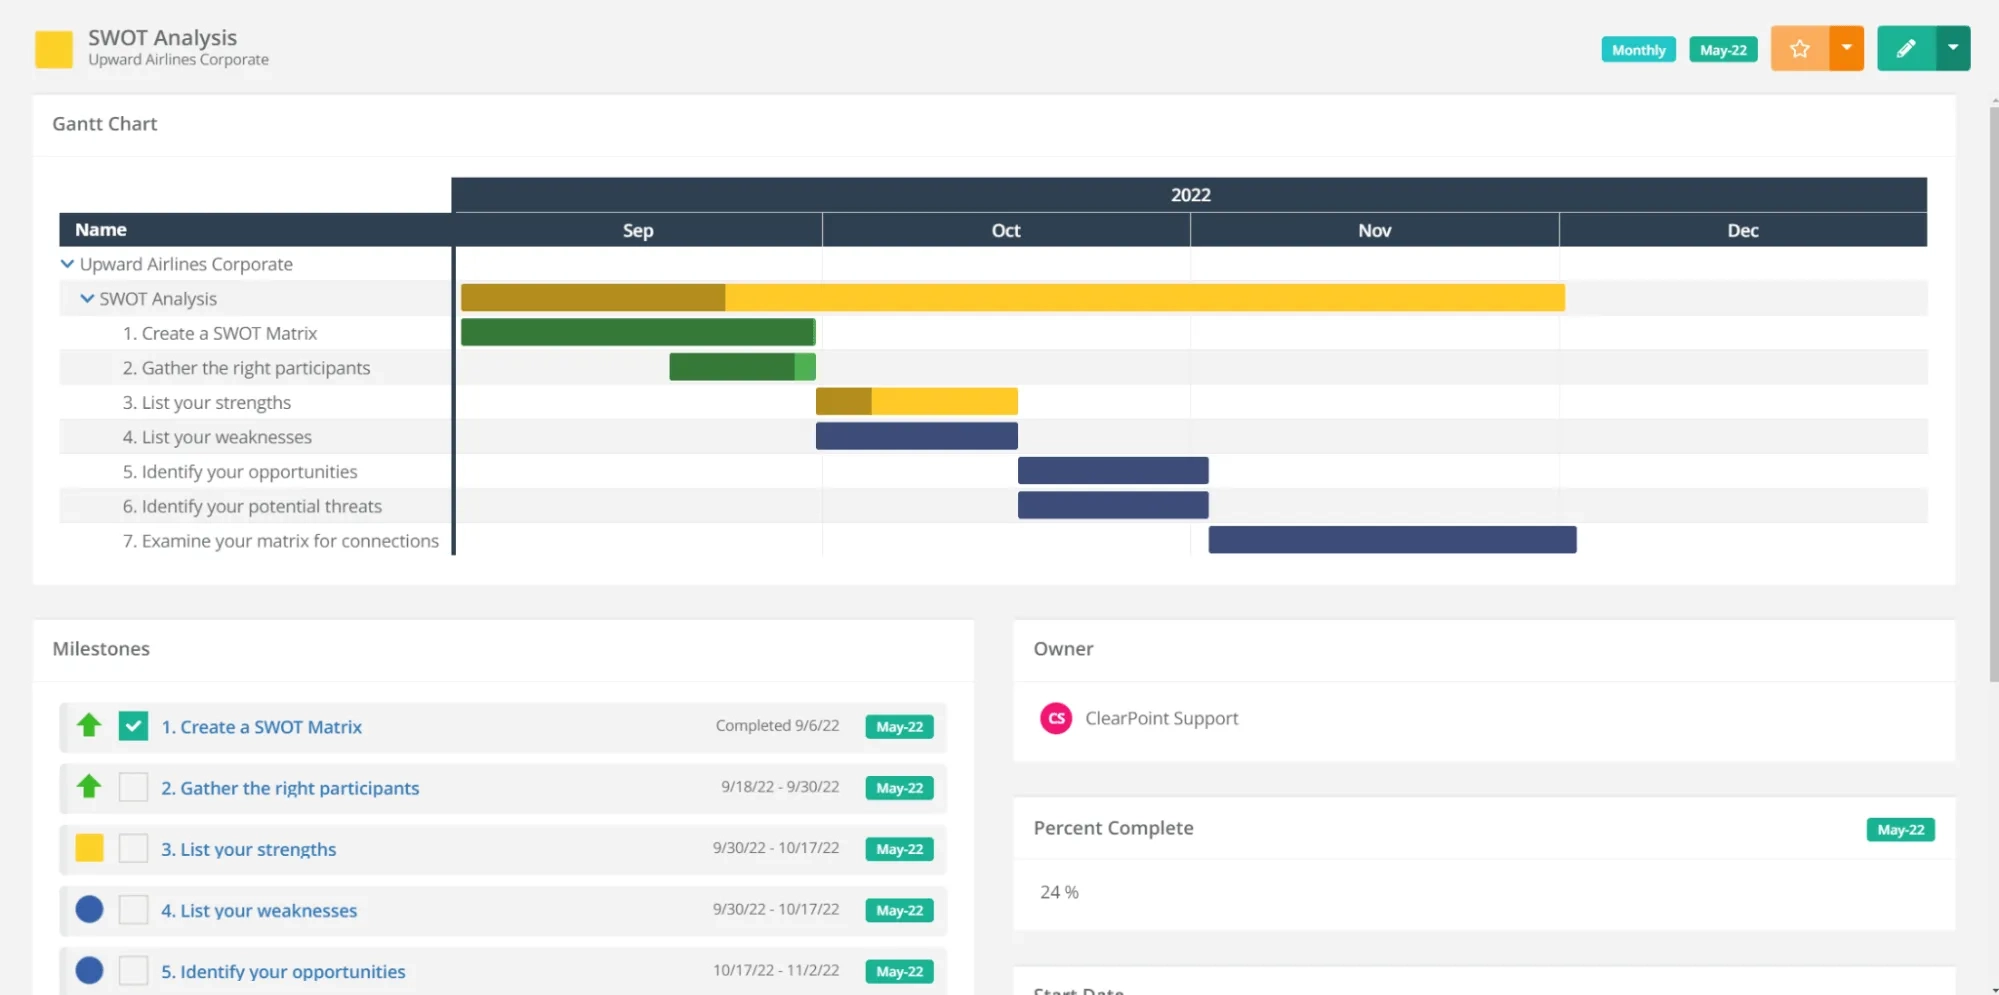The height and width of the screenshot is (995, 1999).
Task: Uncheck the Create a SWOT Matrix milestone
Action: [133, 726]
